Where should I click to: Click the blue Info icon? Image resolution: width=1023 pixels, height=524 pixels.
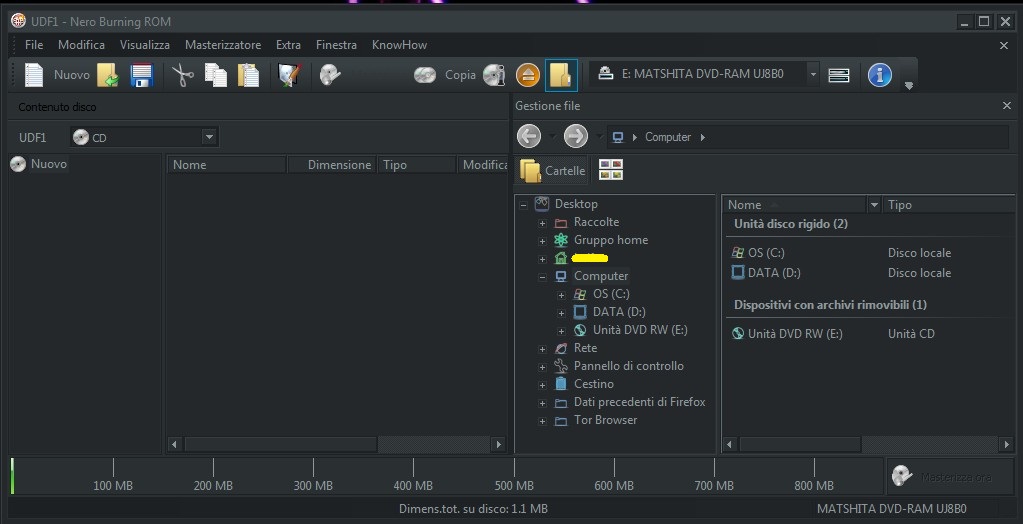[879, 75]
